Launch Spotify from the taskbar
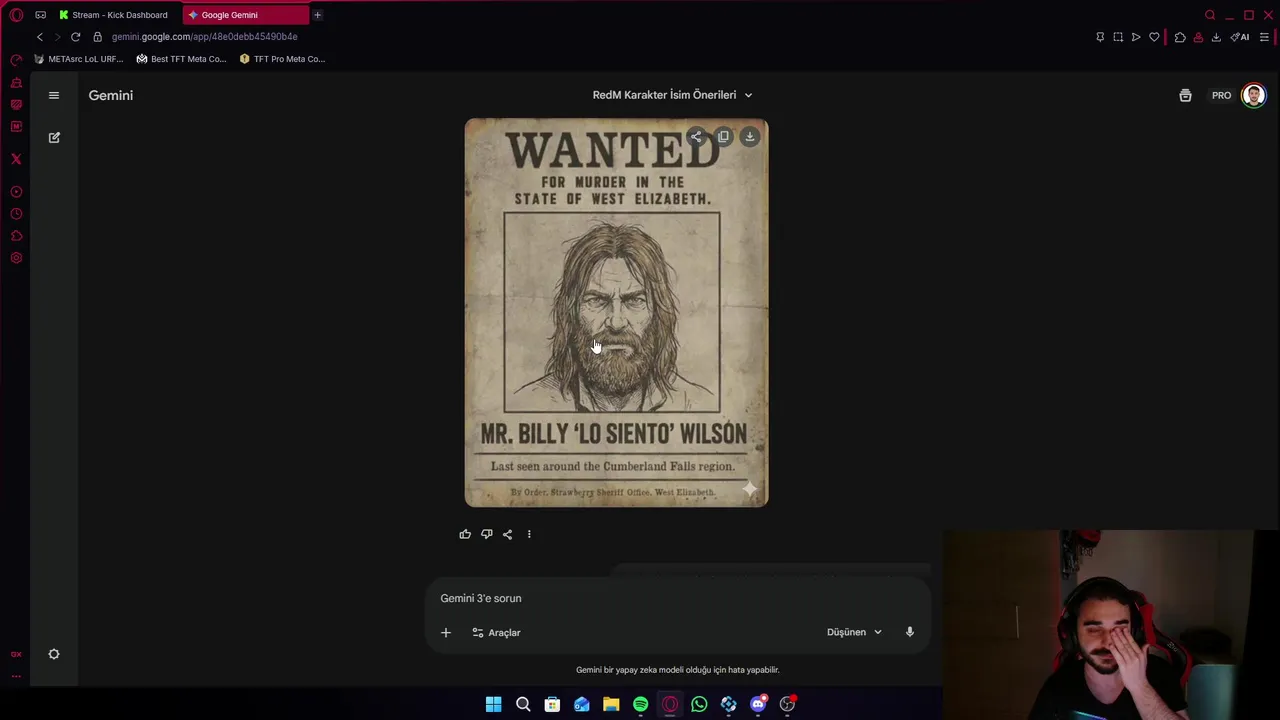Screen dimensions: 1280x720 pyautogui.click(x=640, y=704)
